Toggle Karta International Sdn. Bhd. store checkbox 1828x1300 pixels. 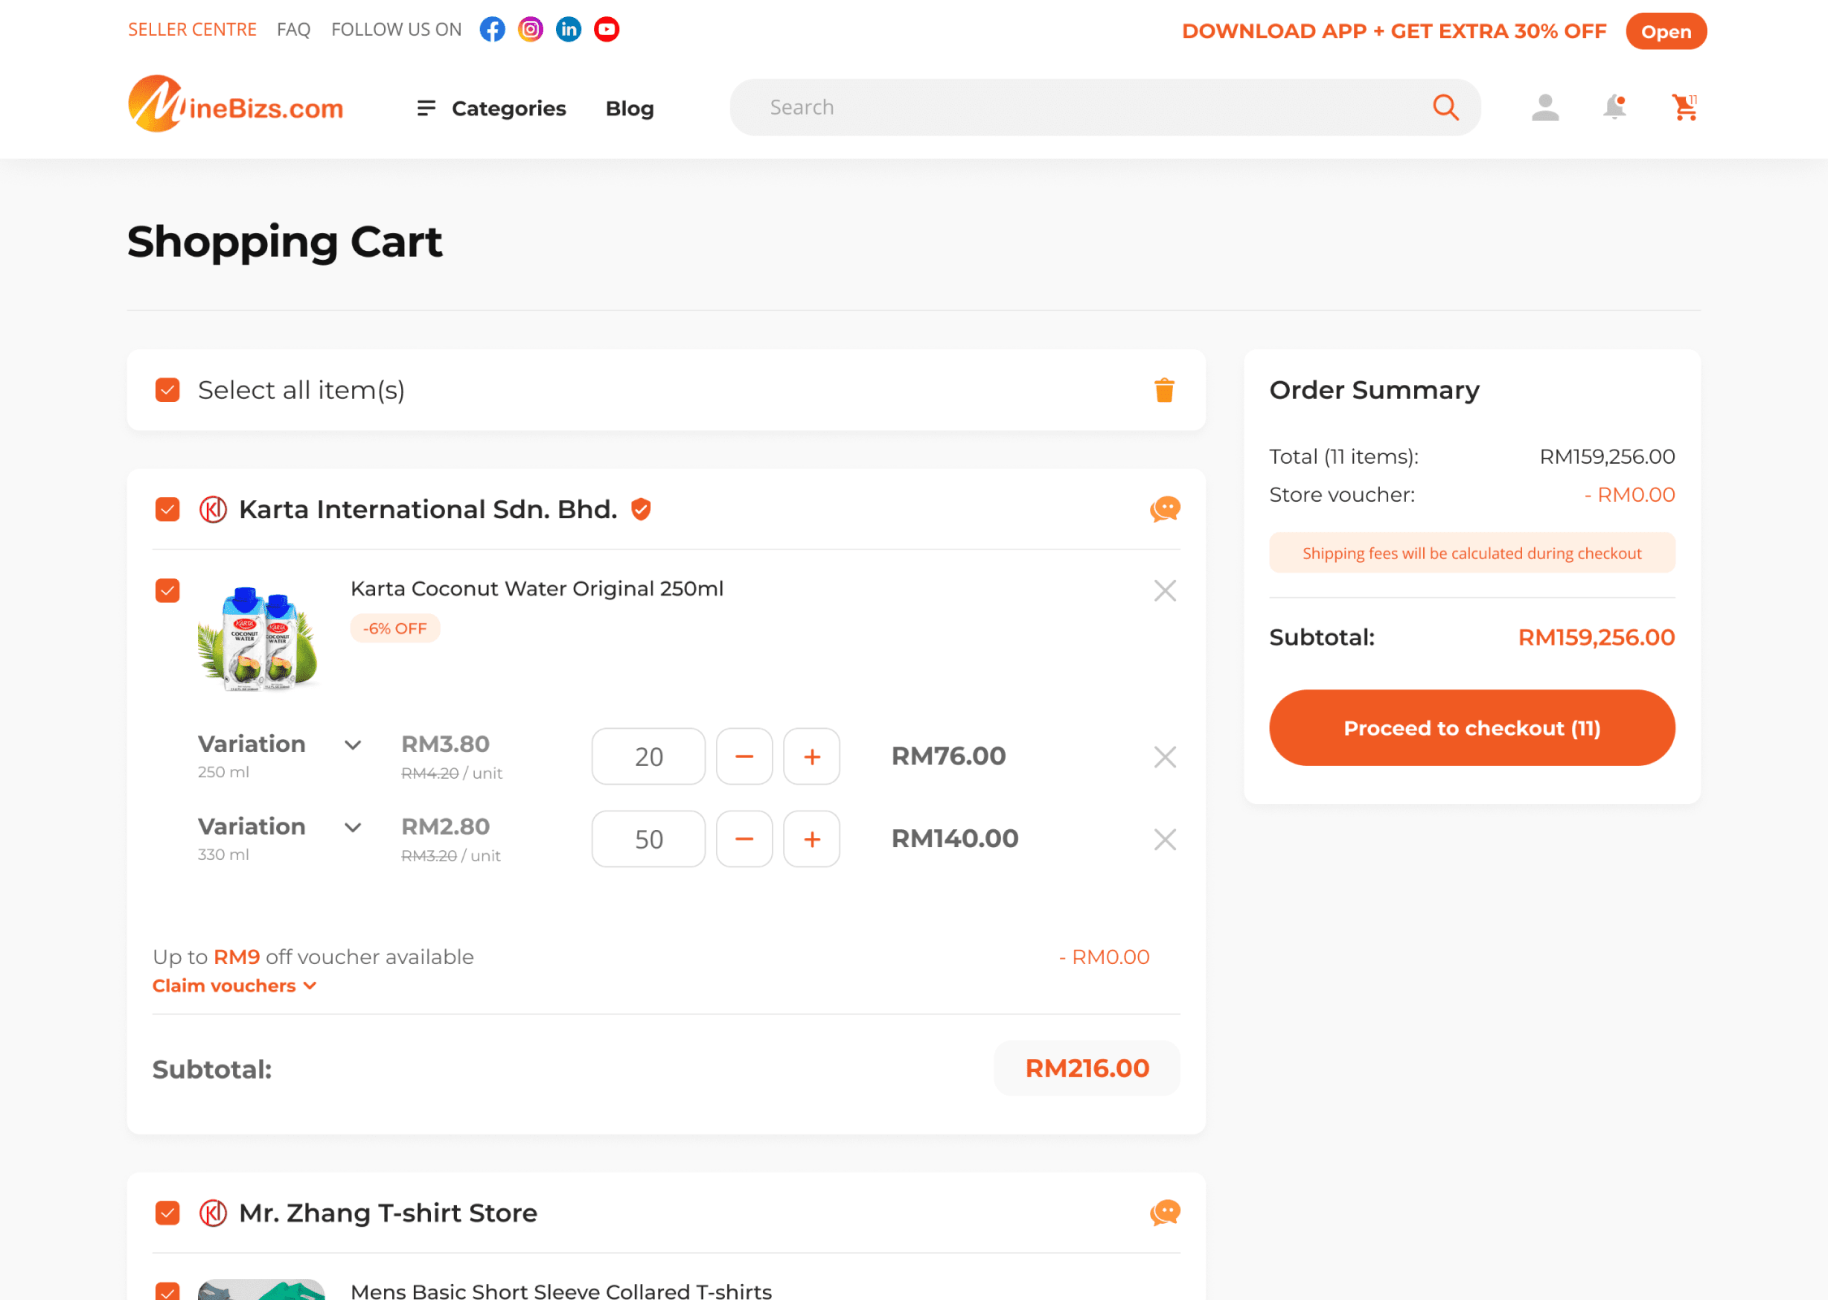click(x=168, y=510)
